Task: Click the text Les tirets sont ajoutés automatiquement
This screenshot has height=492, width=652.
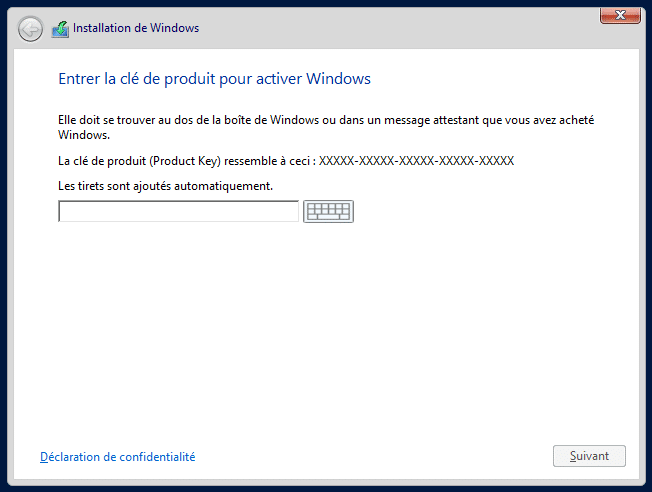Action: 165,186
